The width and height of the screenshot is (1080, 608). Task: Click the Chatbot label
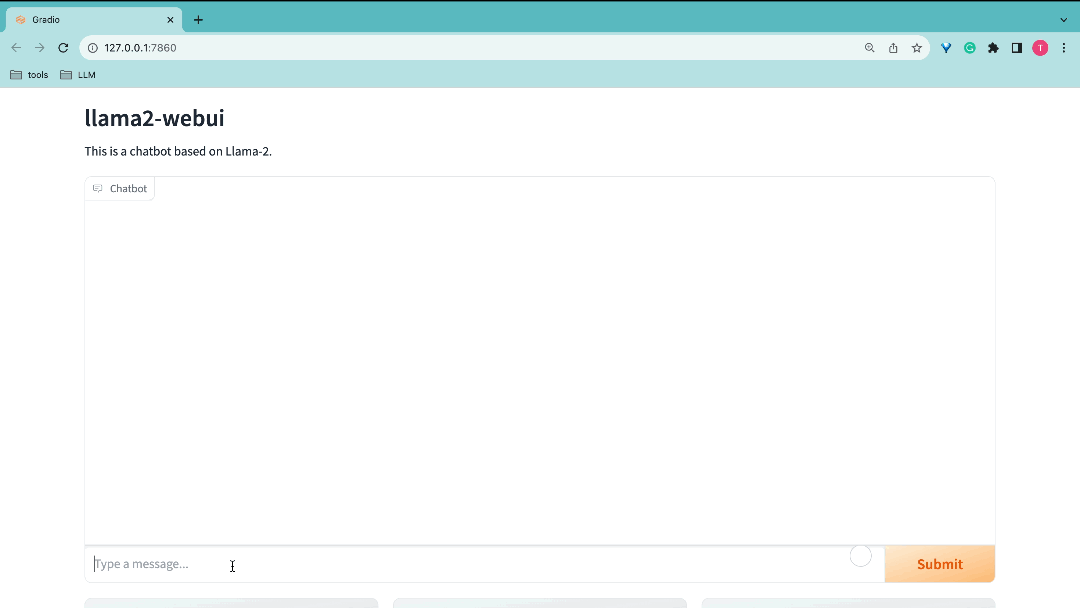pyautogui.click(x=120, y=188)
